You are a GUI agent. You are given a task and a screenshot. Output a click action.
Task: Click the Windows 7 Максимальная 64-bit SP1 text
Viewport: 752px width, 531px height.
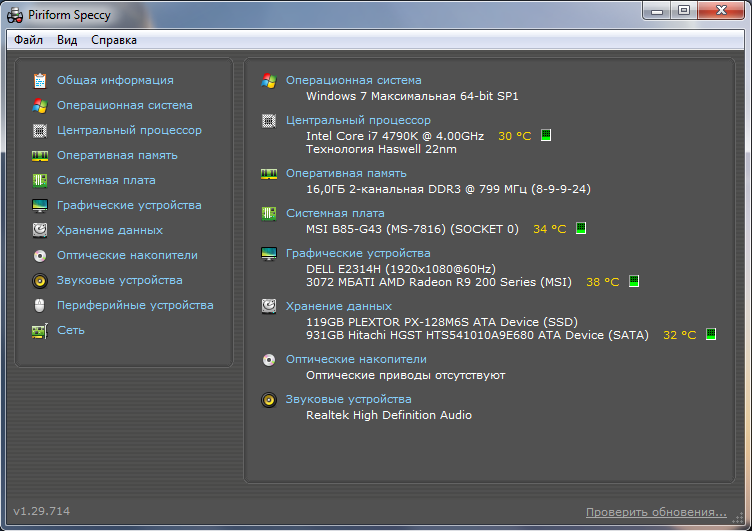coord(412,96)
